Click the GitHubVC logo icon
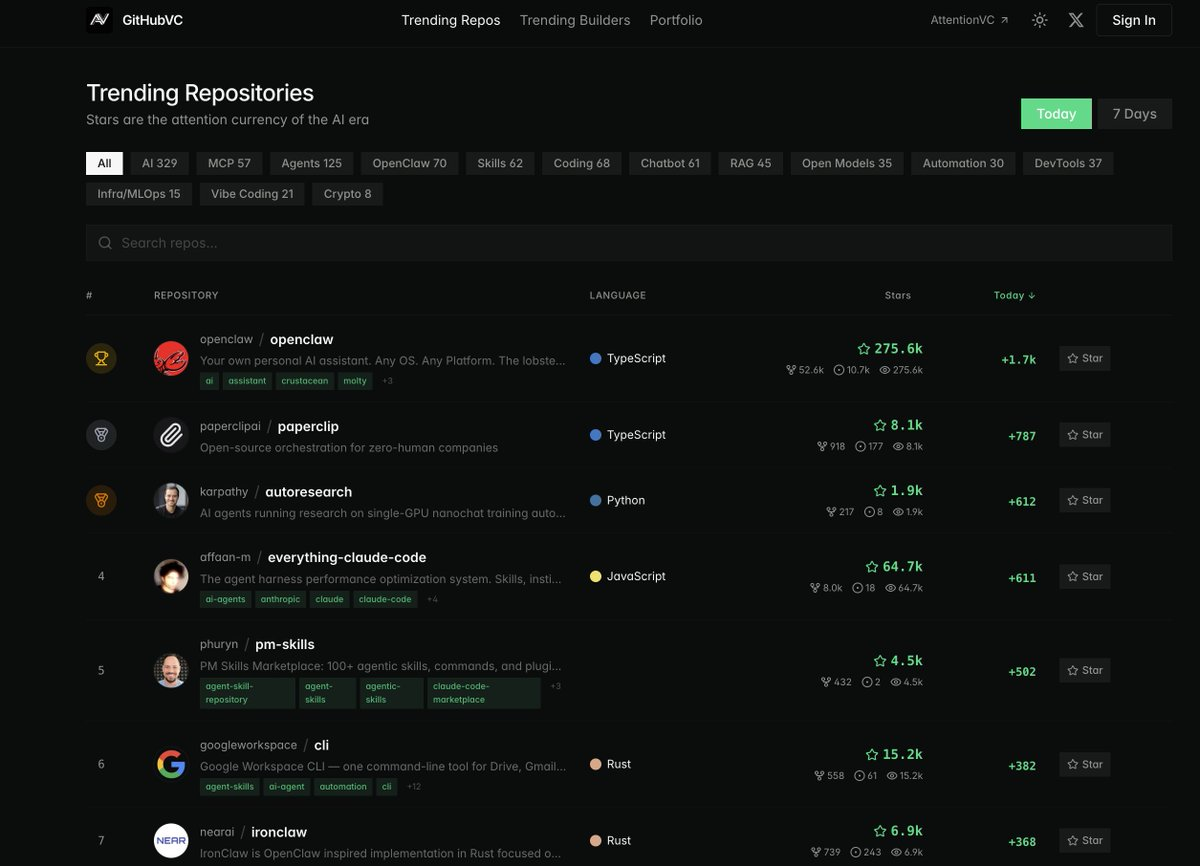This screenshot has height=866, width=1200. tap(98, 19)
